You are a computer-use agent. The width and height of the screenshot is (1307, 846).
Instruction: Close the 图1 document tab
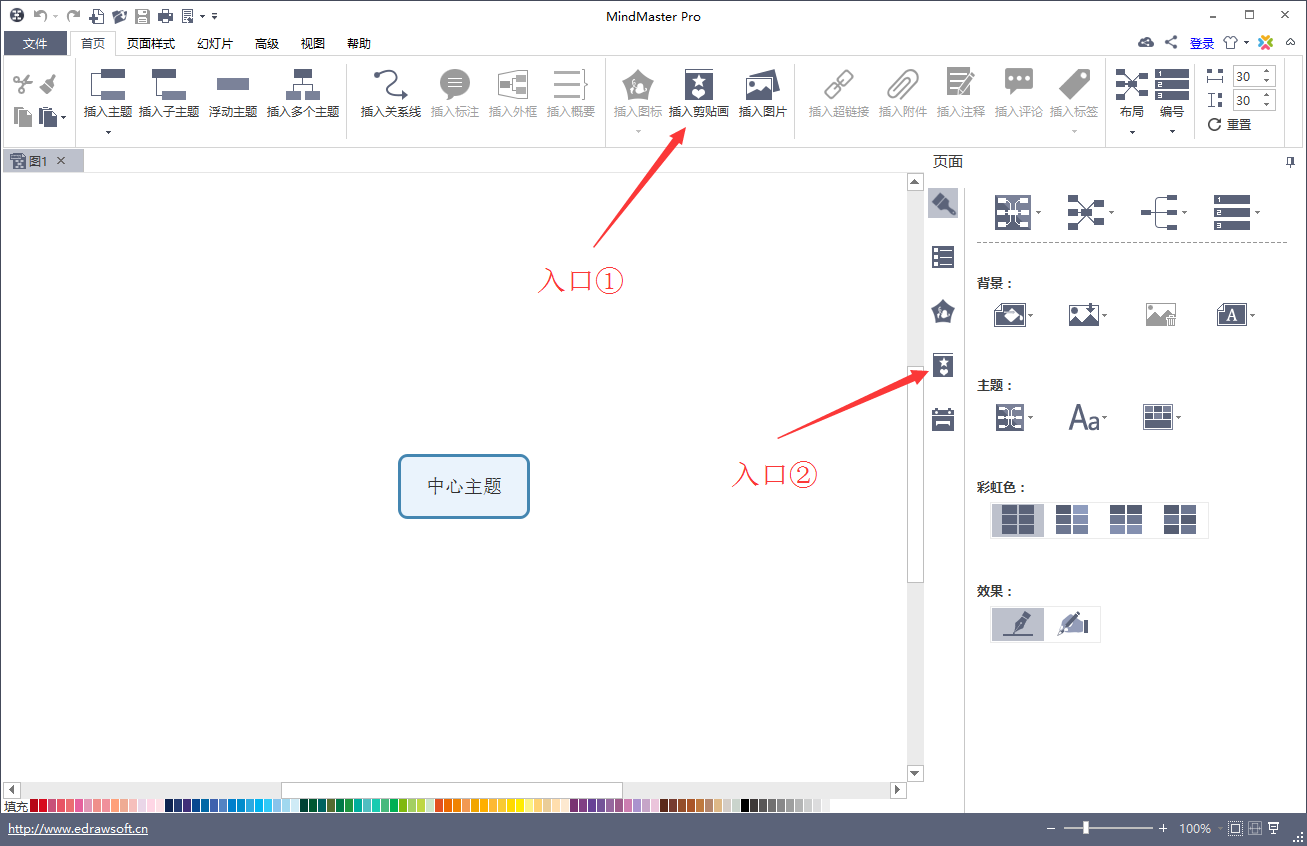pos(61,161)
